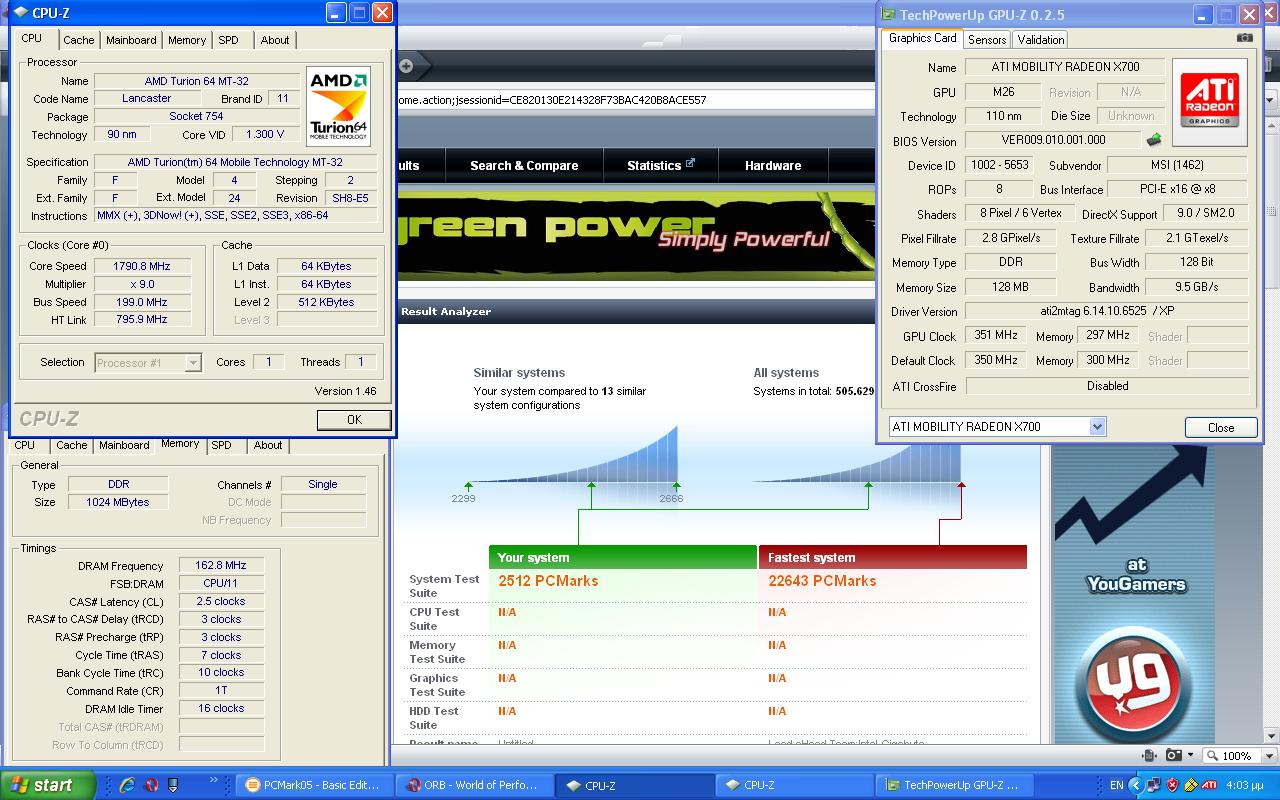
Task: Click the AMD Turion 64 logo in CPU-Z
Action: (x=338, y=106)
